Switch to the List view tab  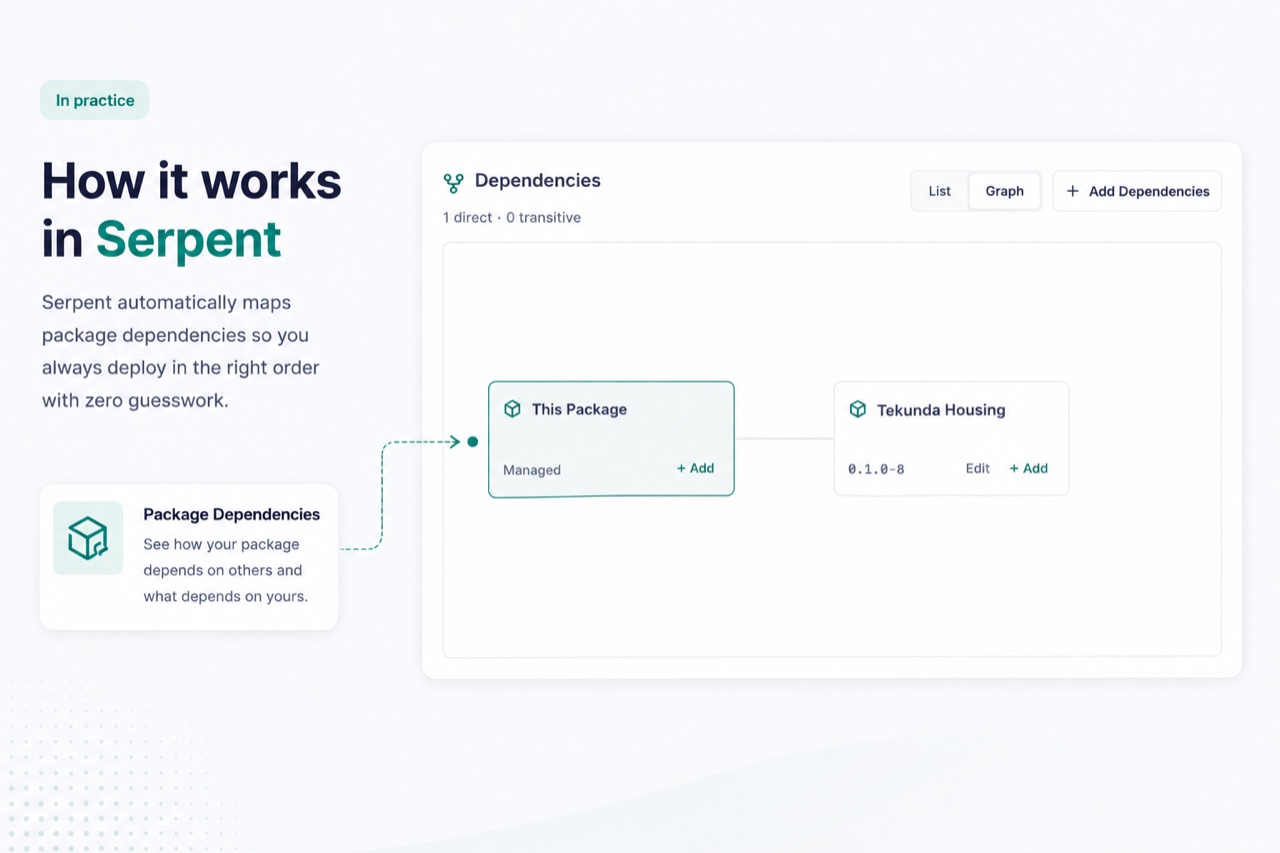[940, 191]
